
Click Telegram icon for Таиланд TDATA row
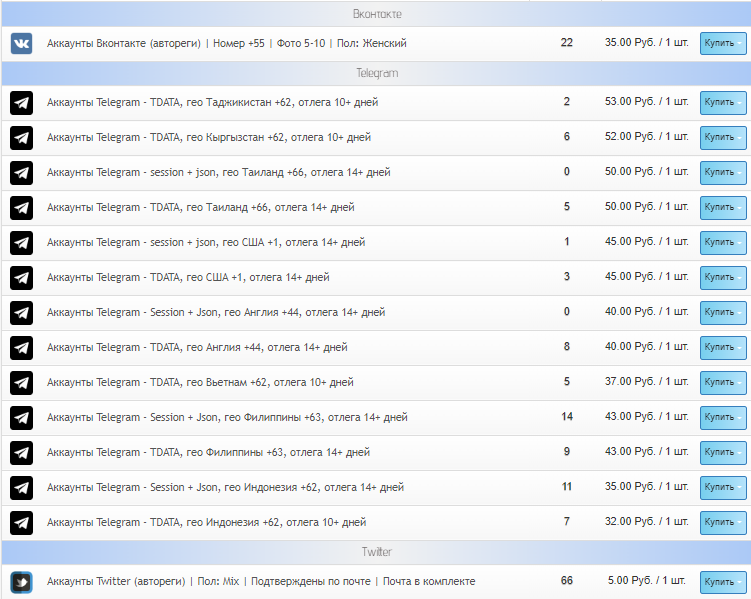(x=22, y=207)
